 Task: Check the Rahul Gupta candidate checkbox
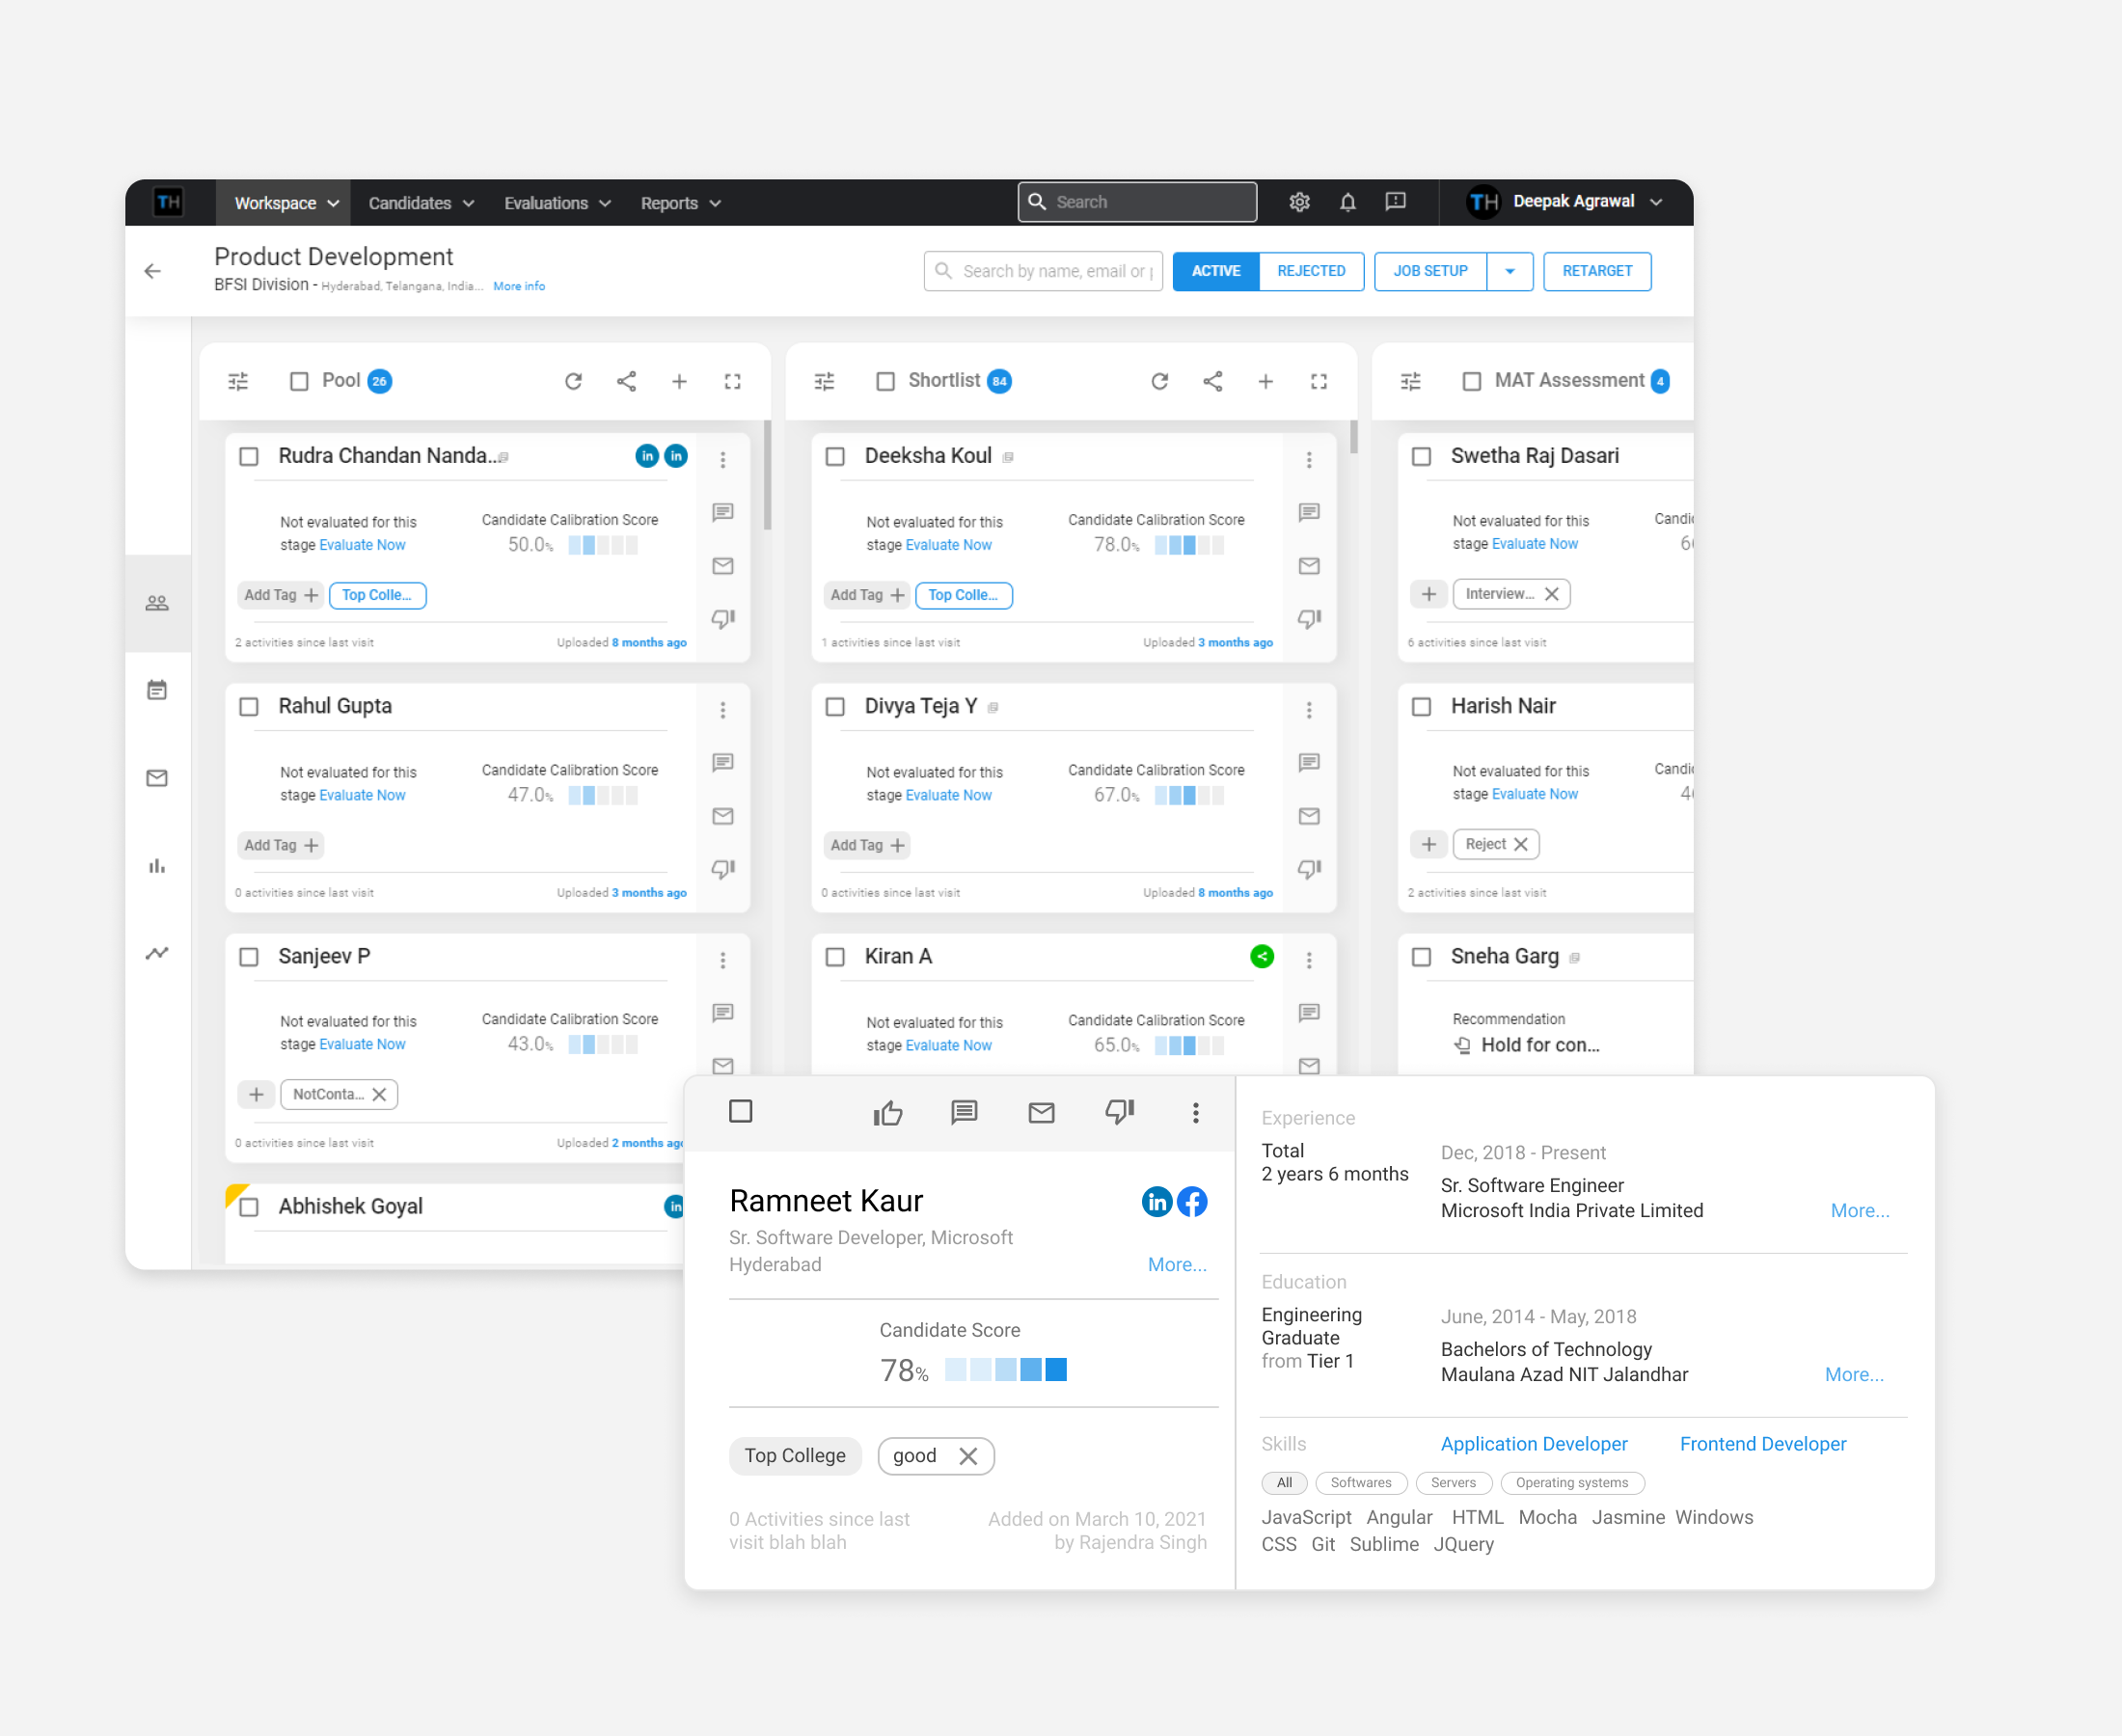(x=249, y=707)
